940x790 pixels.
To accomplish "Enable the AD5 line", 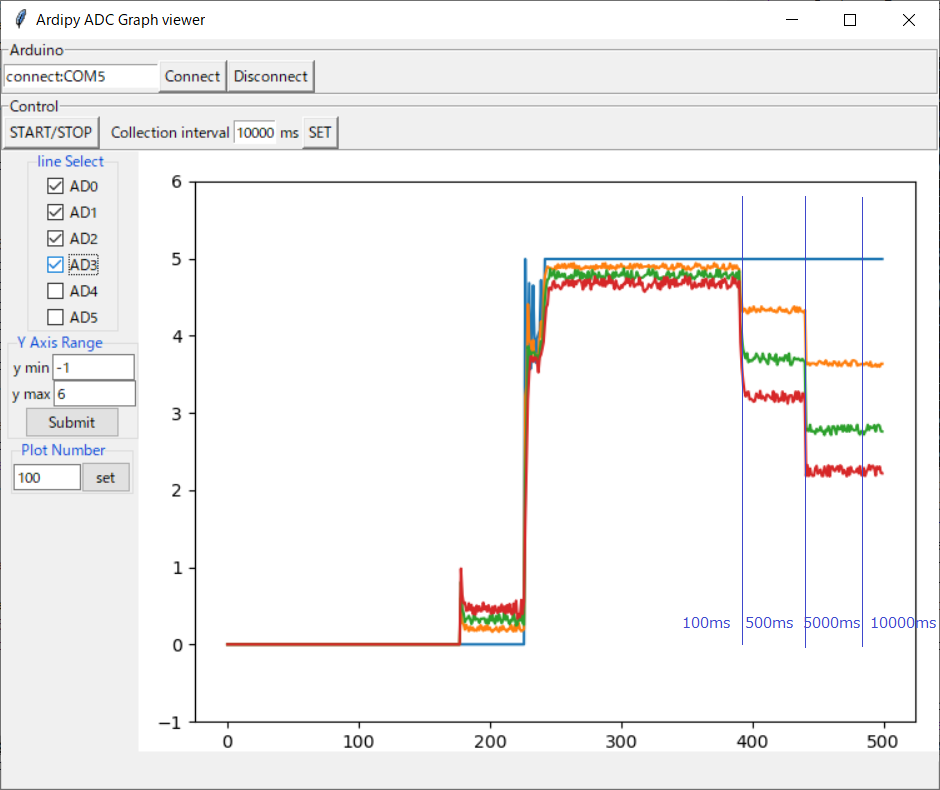I will point(55,317).
